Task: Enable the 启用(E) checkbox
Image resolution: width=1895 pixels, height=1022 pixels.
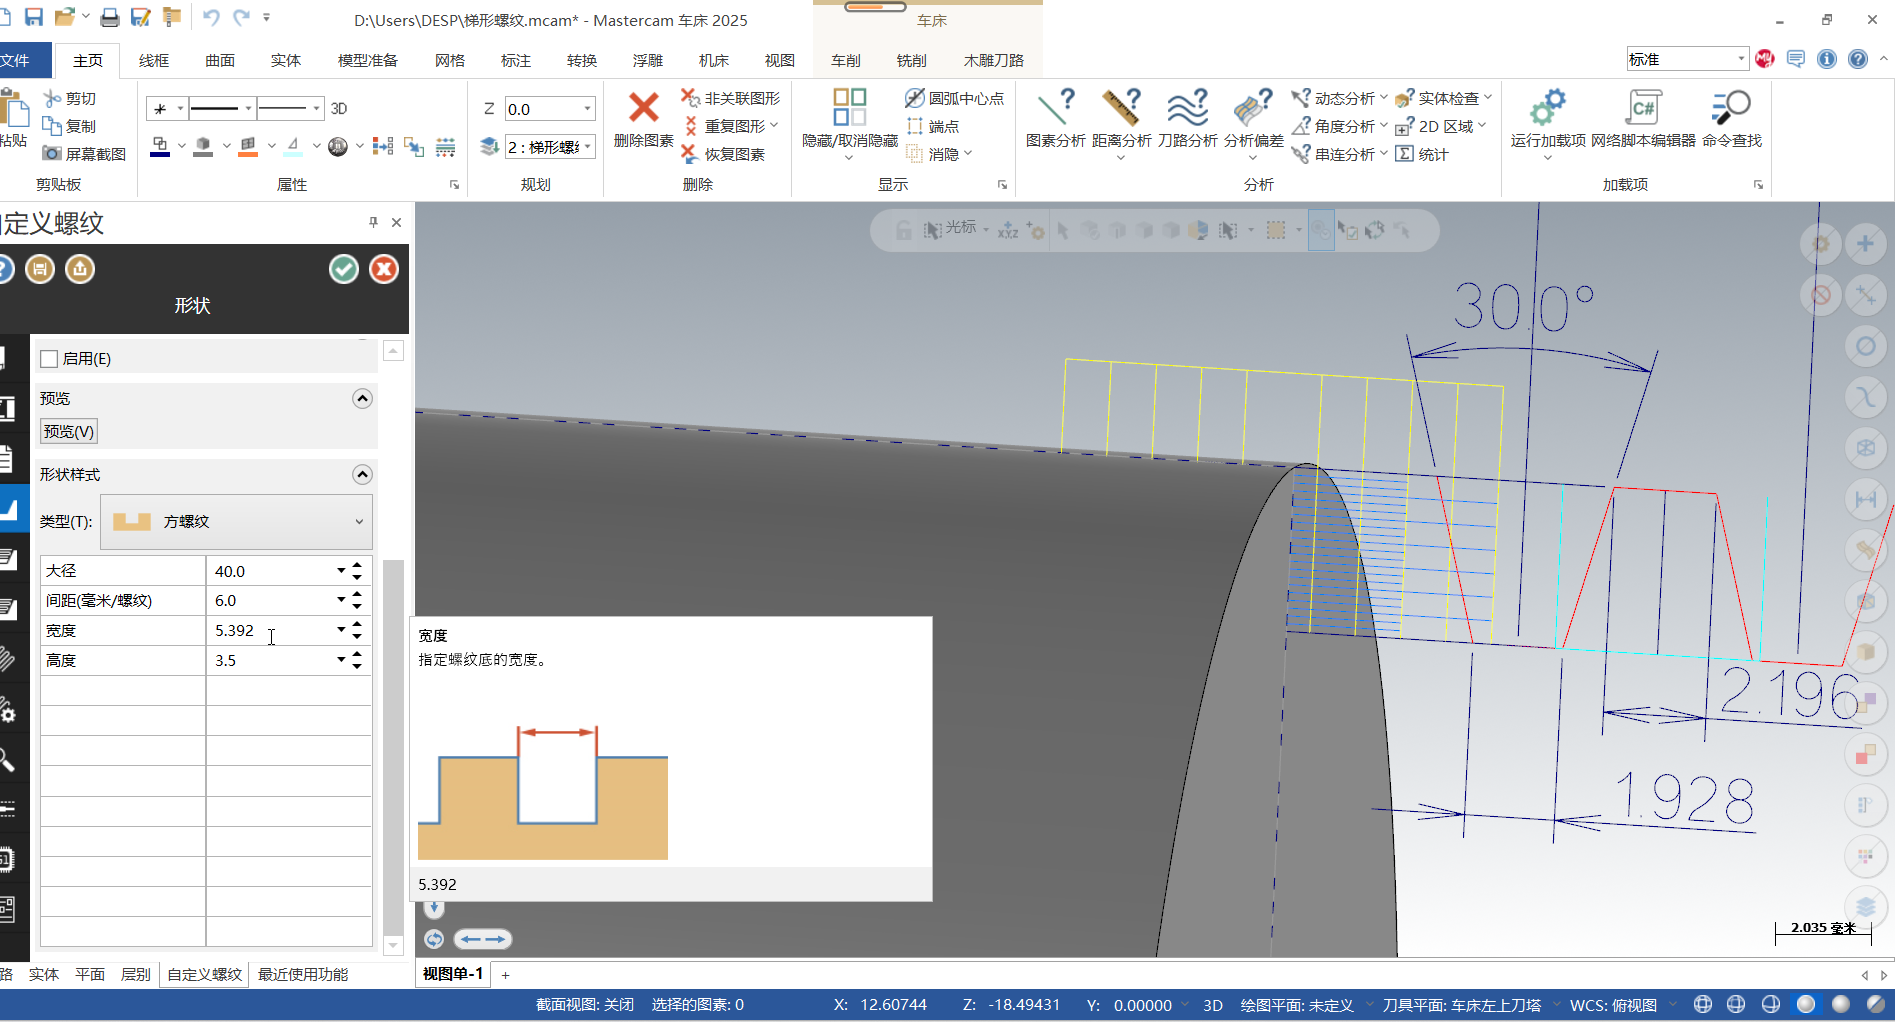Action: pyautogui.click(x=49, y=359)
